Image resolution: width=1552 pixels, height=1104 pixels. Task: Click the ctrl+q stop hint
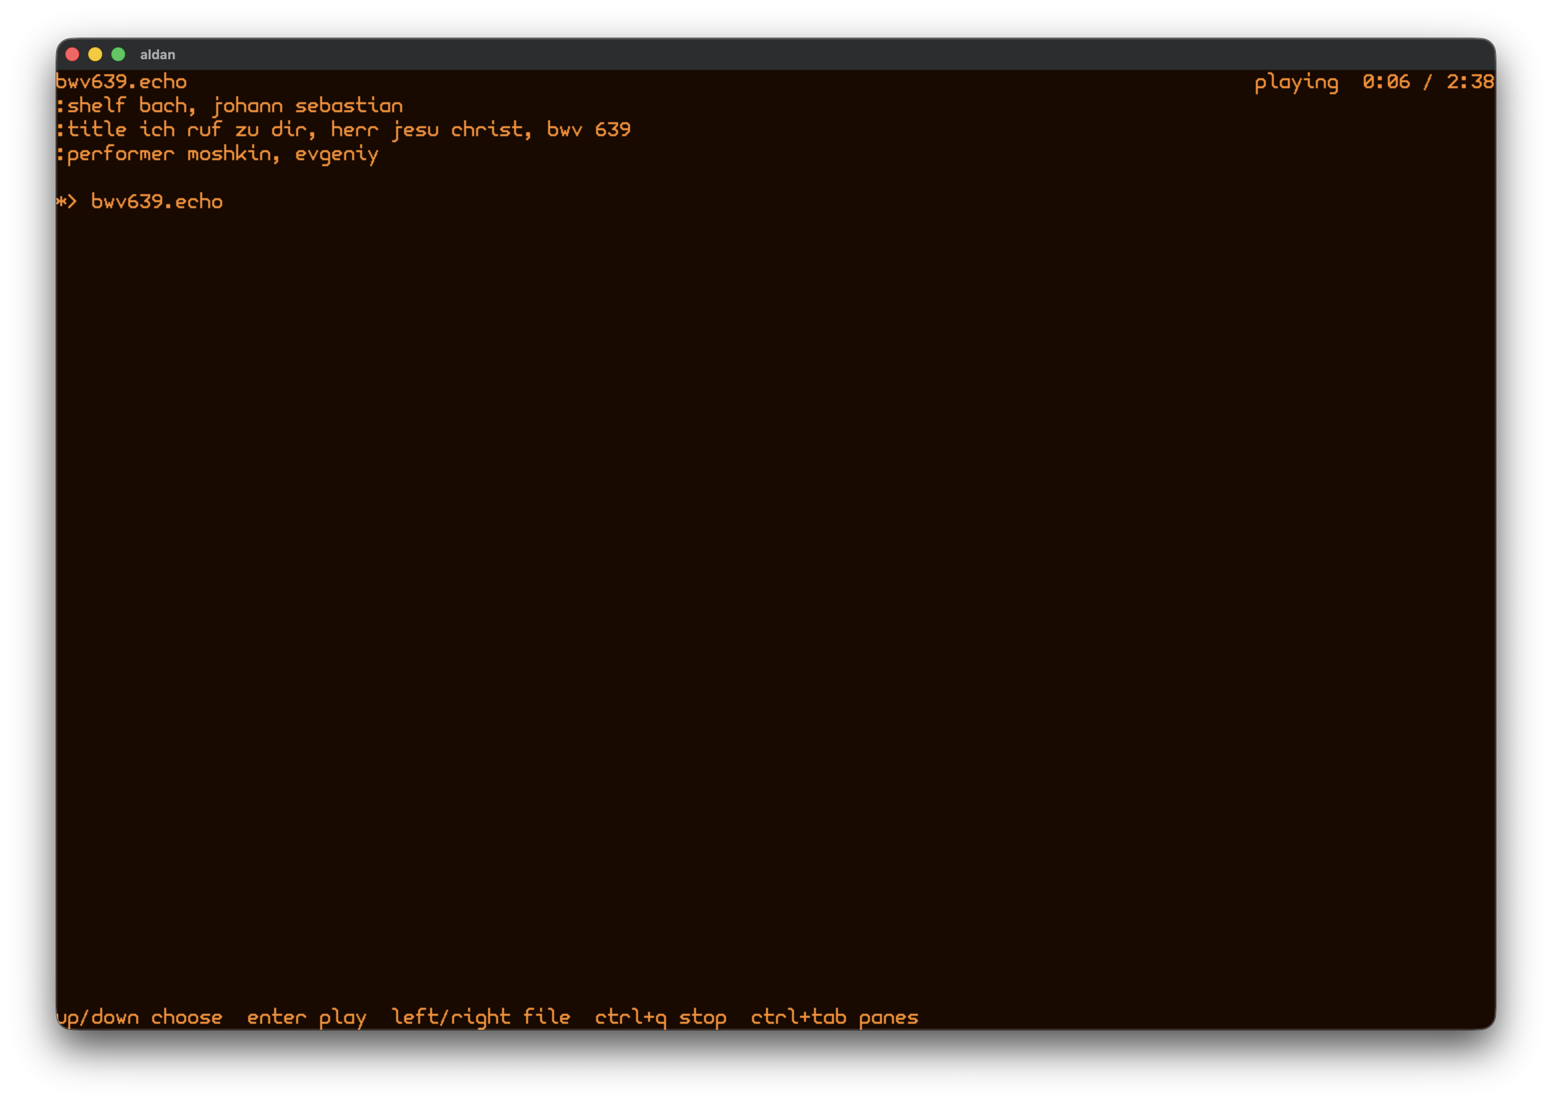660,1017
